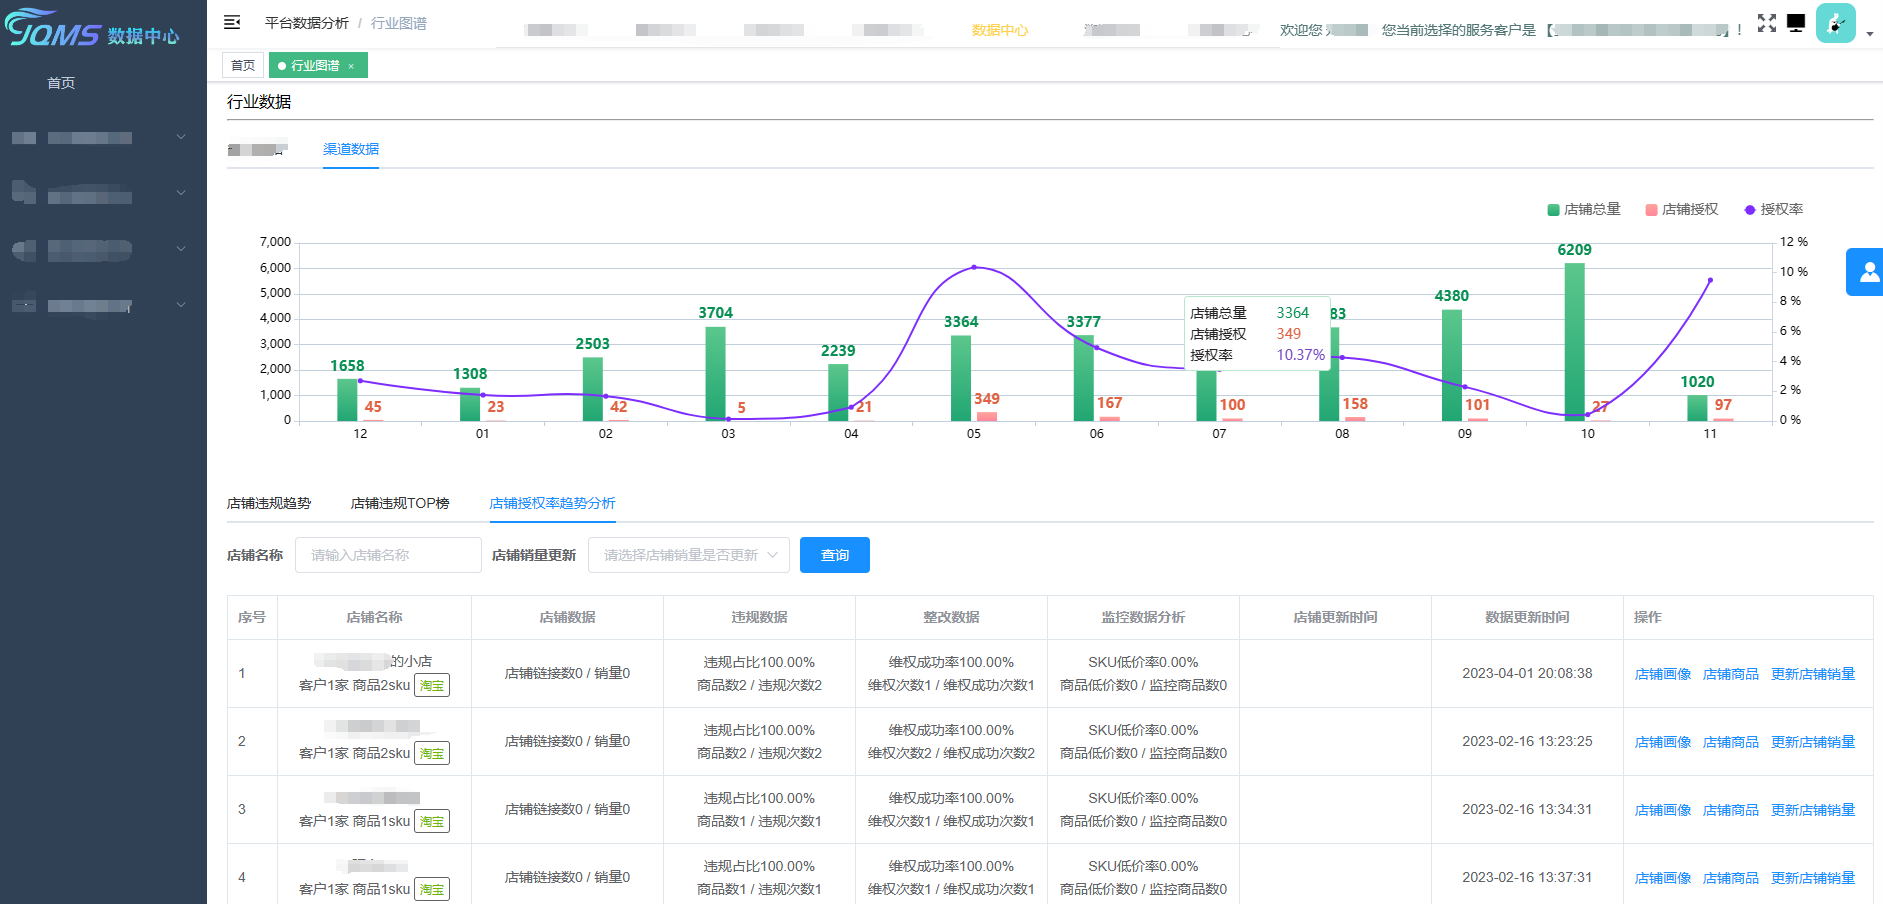Click the 淘宝 tag in table row 2

(x=432, y=754)
